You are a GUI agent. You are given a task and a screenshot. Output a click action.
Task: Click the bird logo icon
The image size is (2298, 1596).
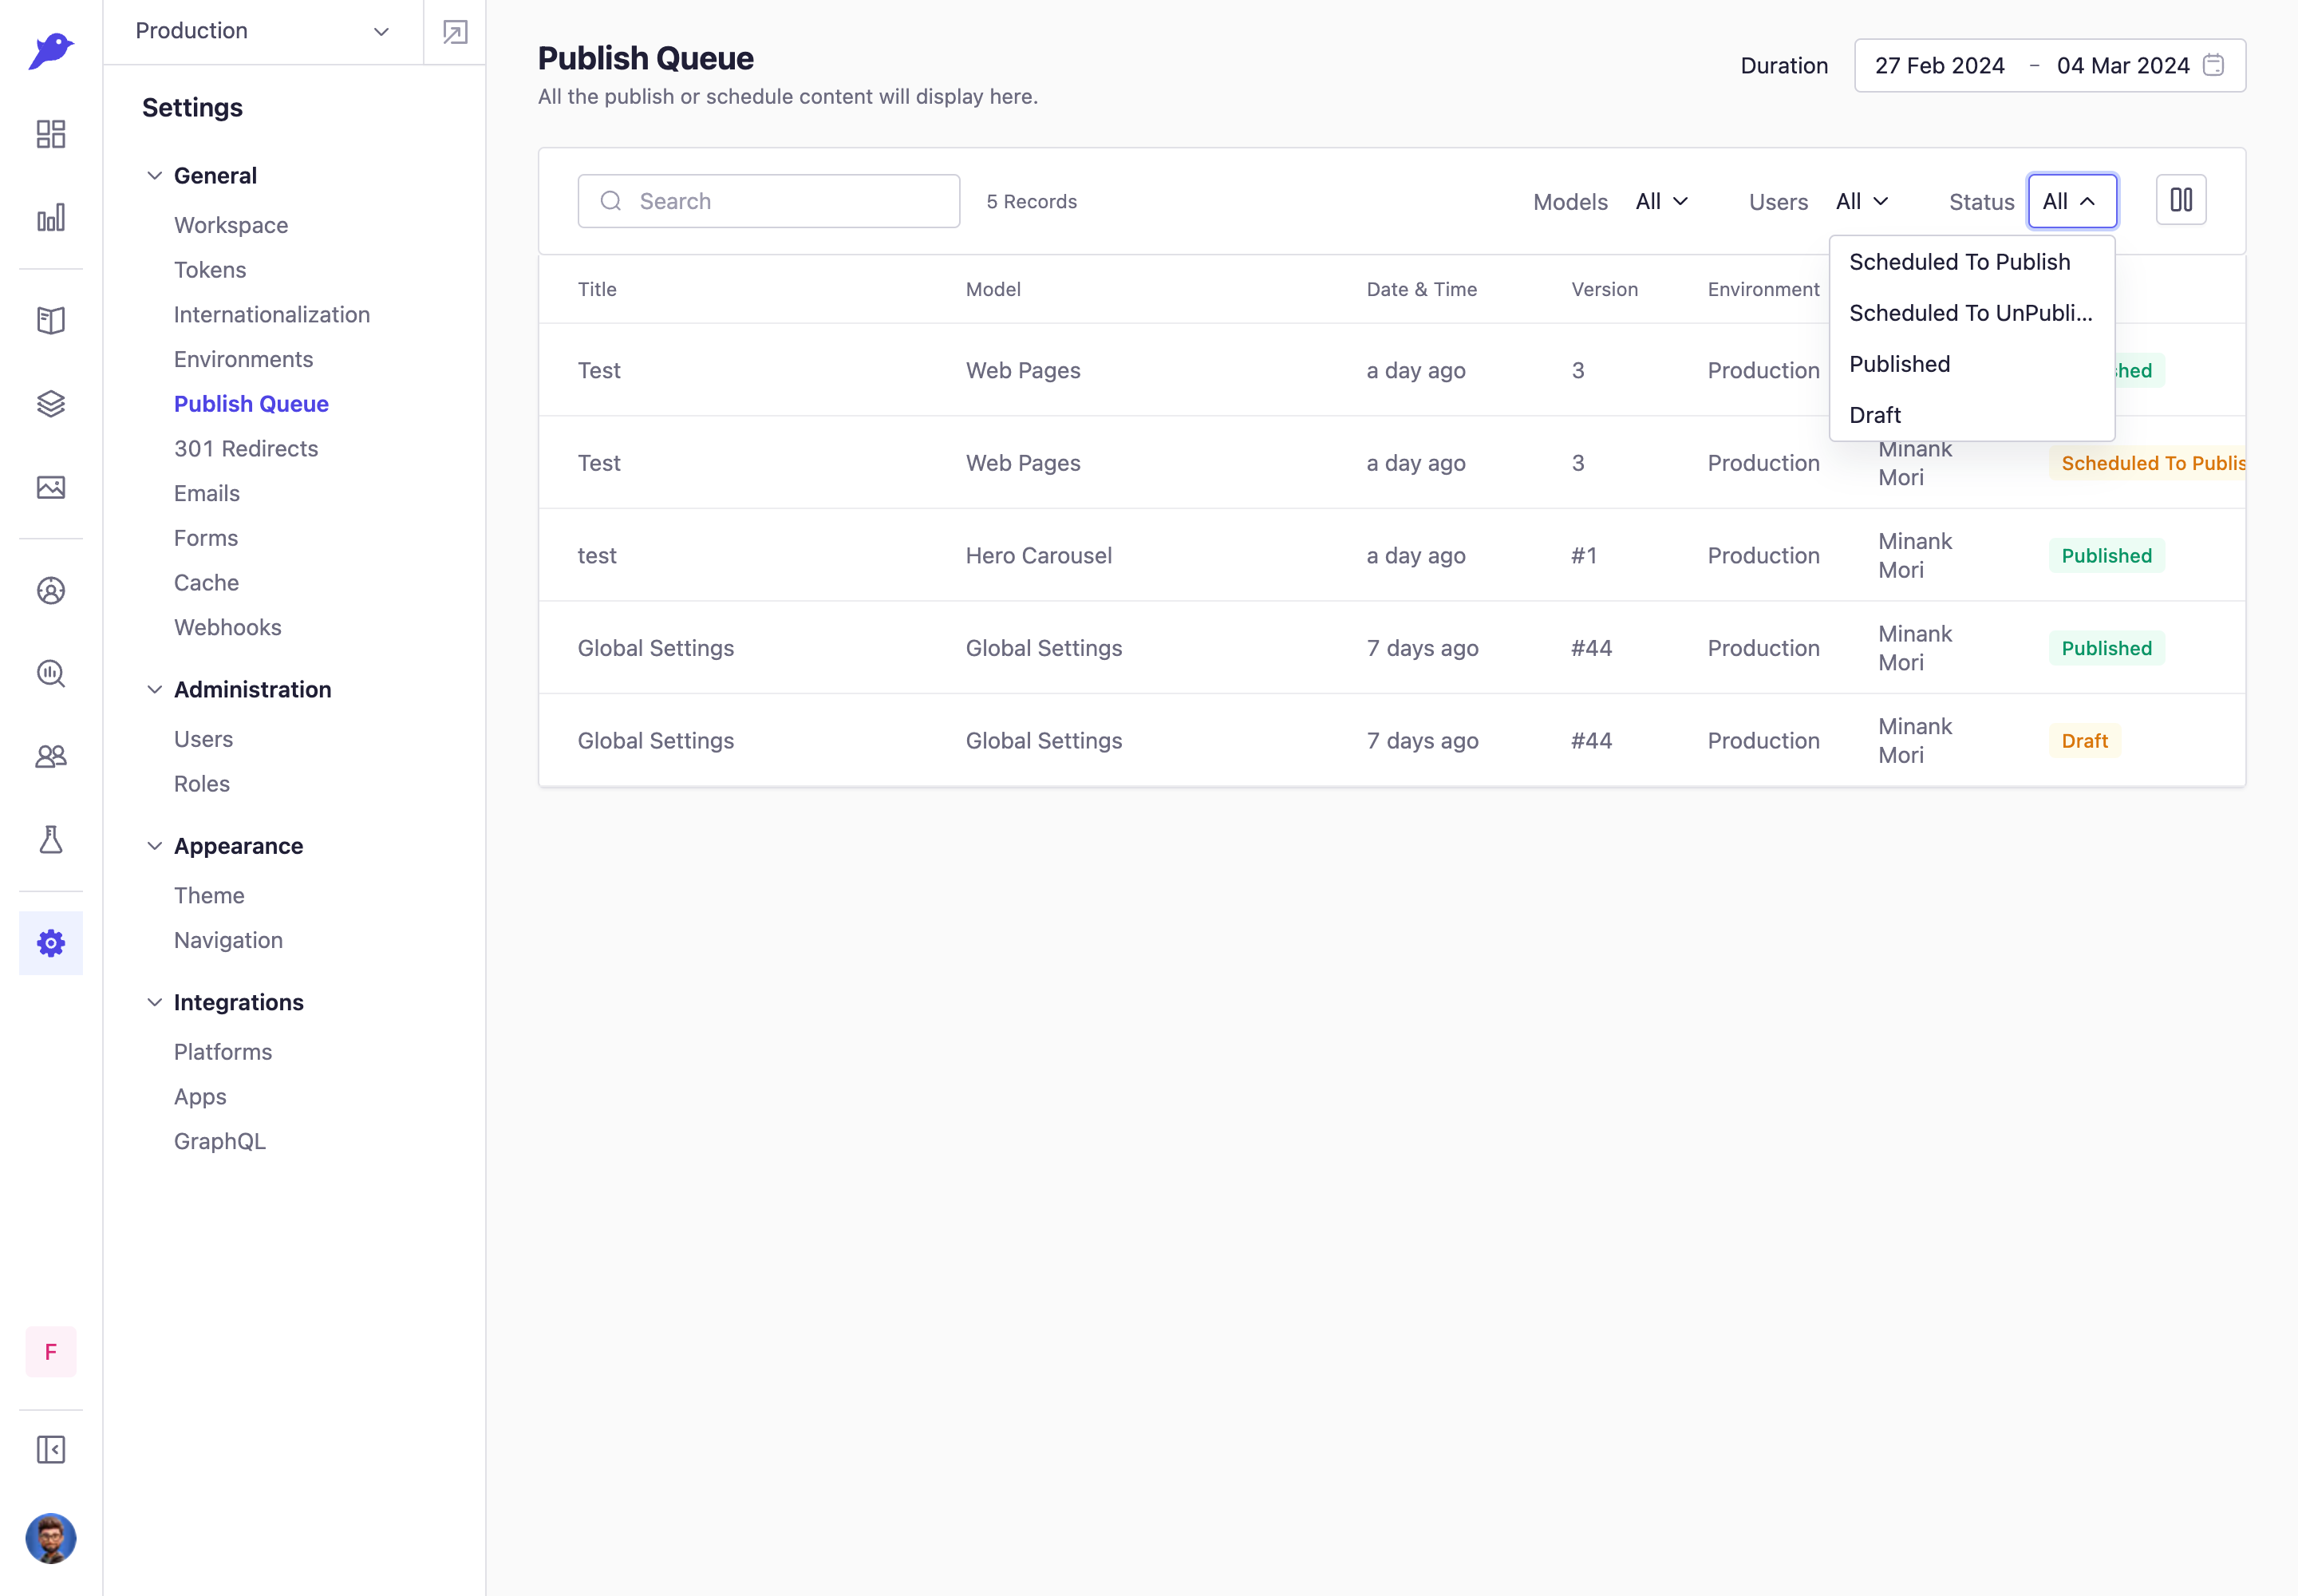[x=51, y=50]
